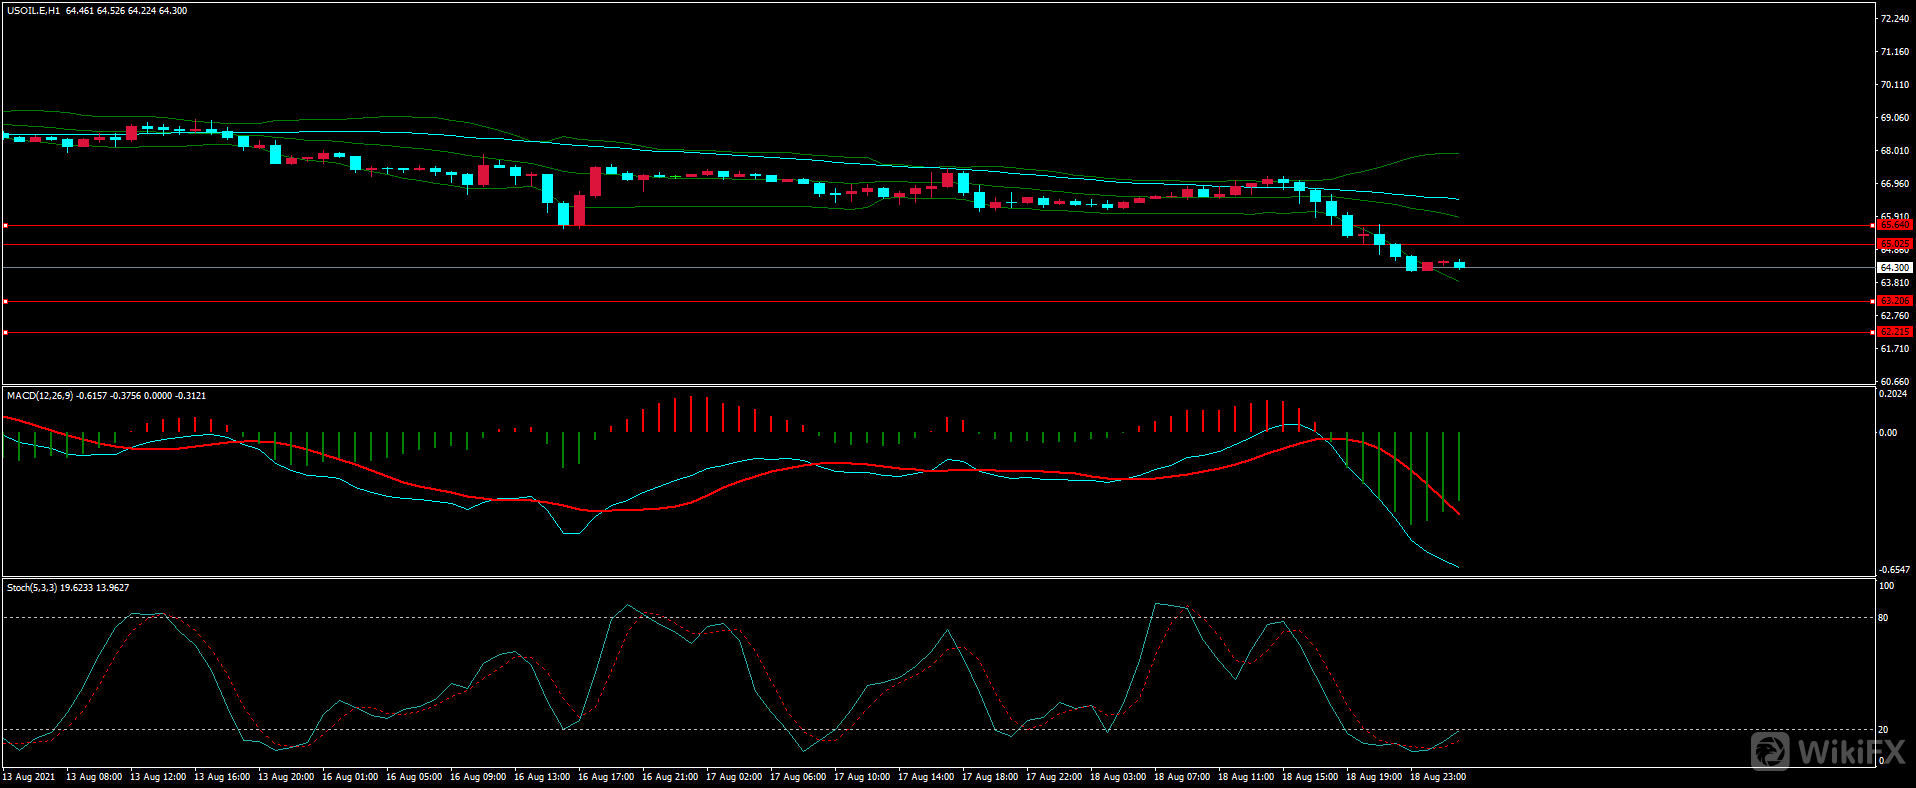This screenshot has width=1916, height=788.
Task: Click the WikiFX logo watermark
Action: pyautogui.click(x=1828, y=751)
